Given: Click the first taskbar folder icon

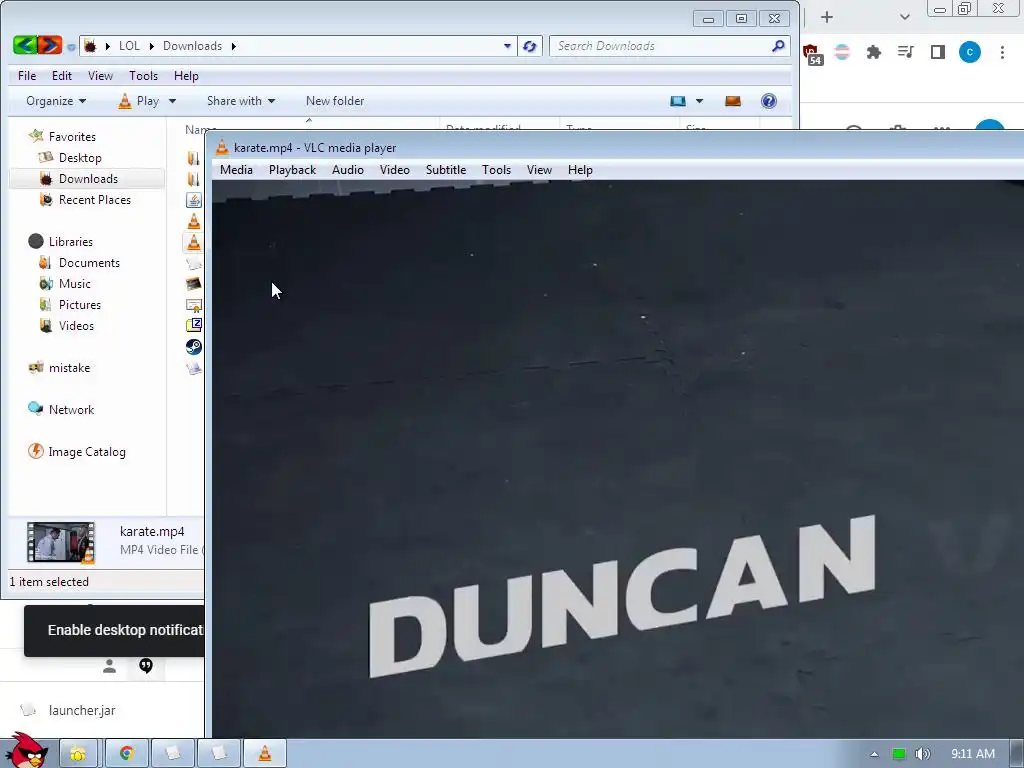Looking at the screenshot, I should tap(78, 753).
